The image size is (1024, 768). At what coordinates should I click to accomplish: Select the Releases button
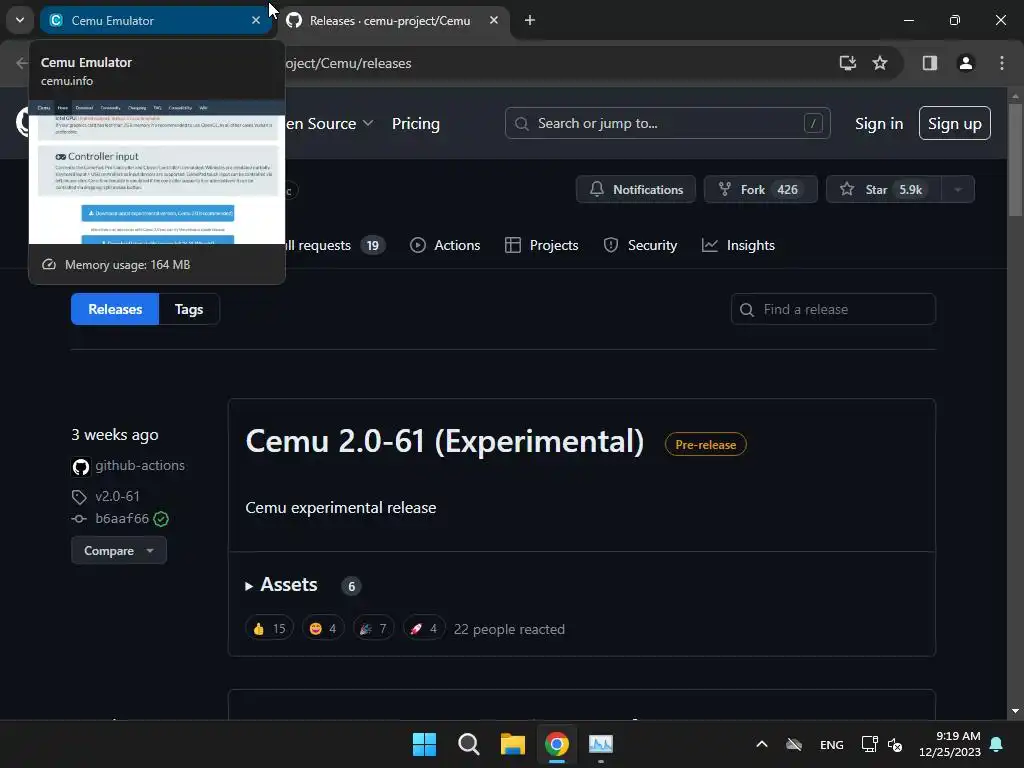115,309
